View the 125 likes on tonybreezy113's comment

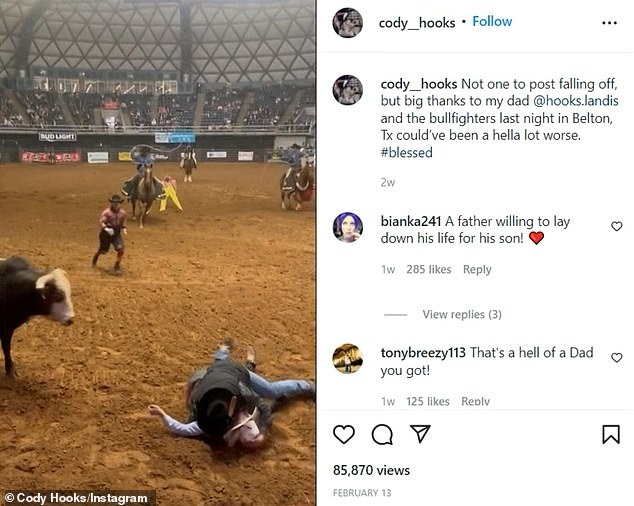point(428,401)
